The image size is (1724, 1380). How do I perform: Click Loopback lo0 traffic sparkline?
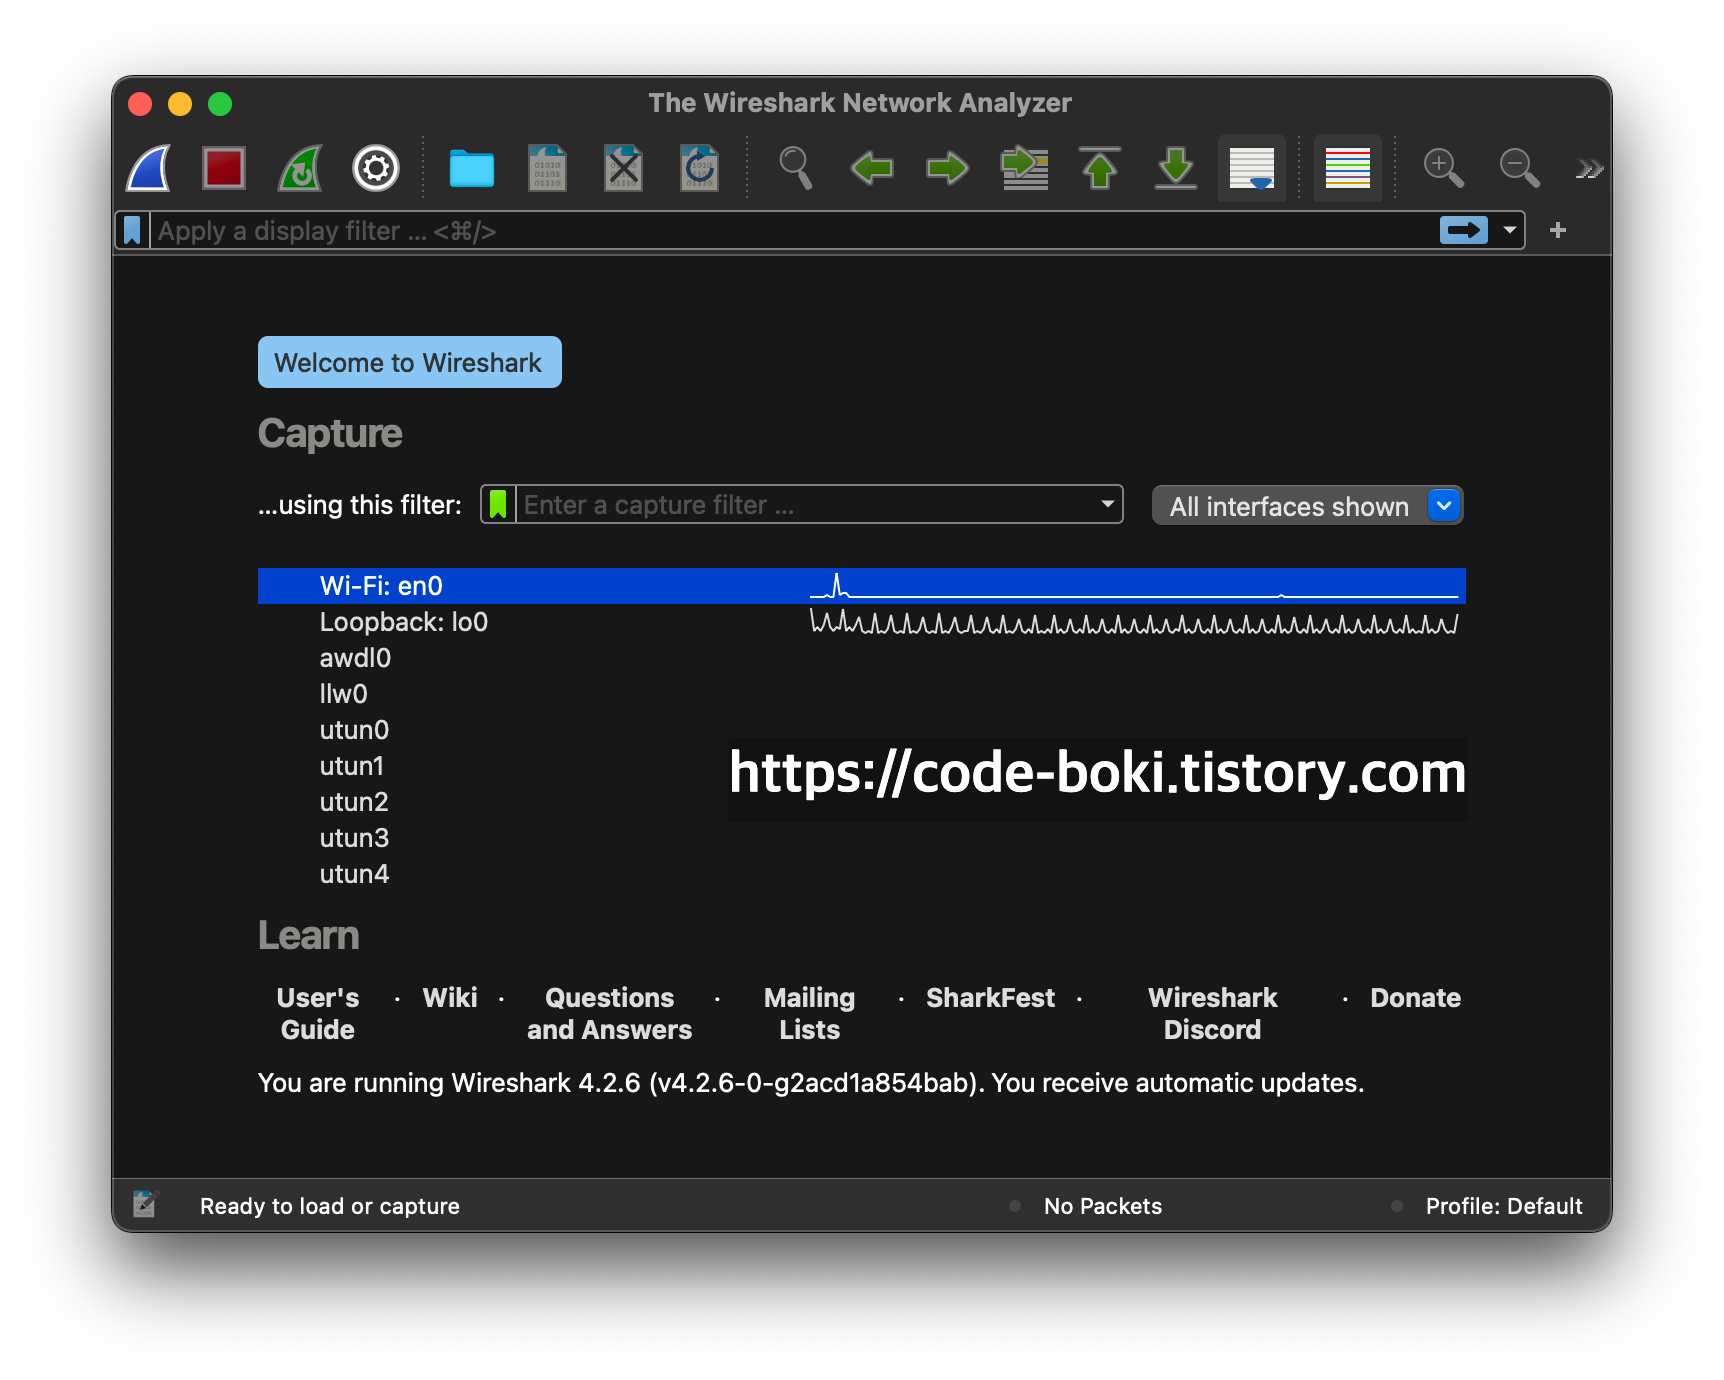pos(1134,623)
